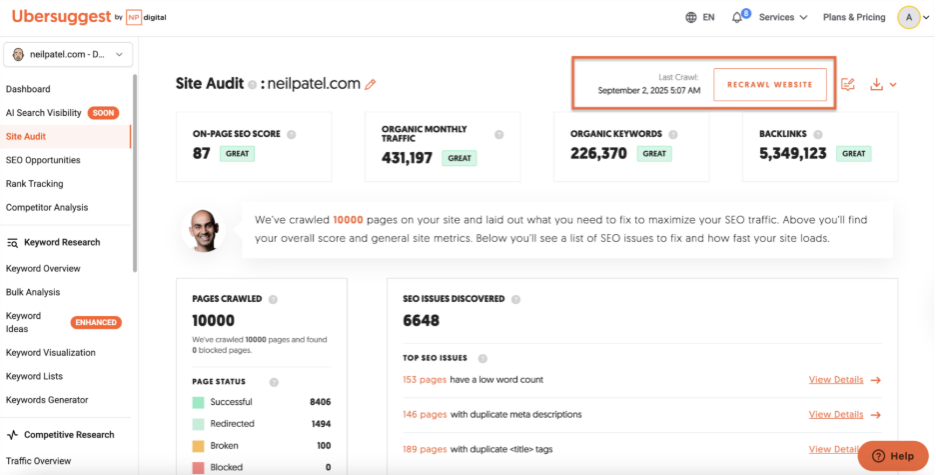Expand the export options chevron

[893, 85]
